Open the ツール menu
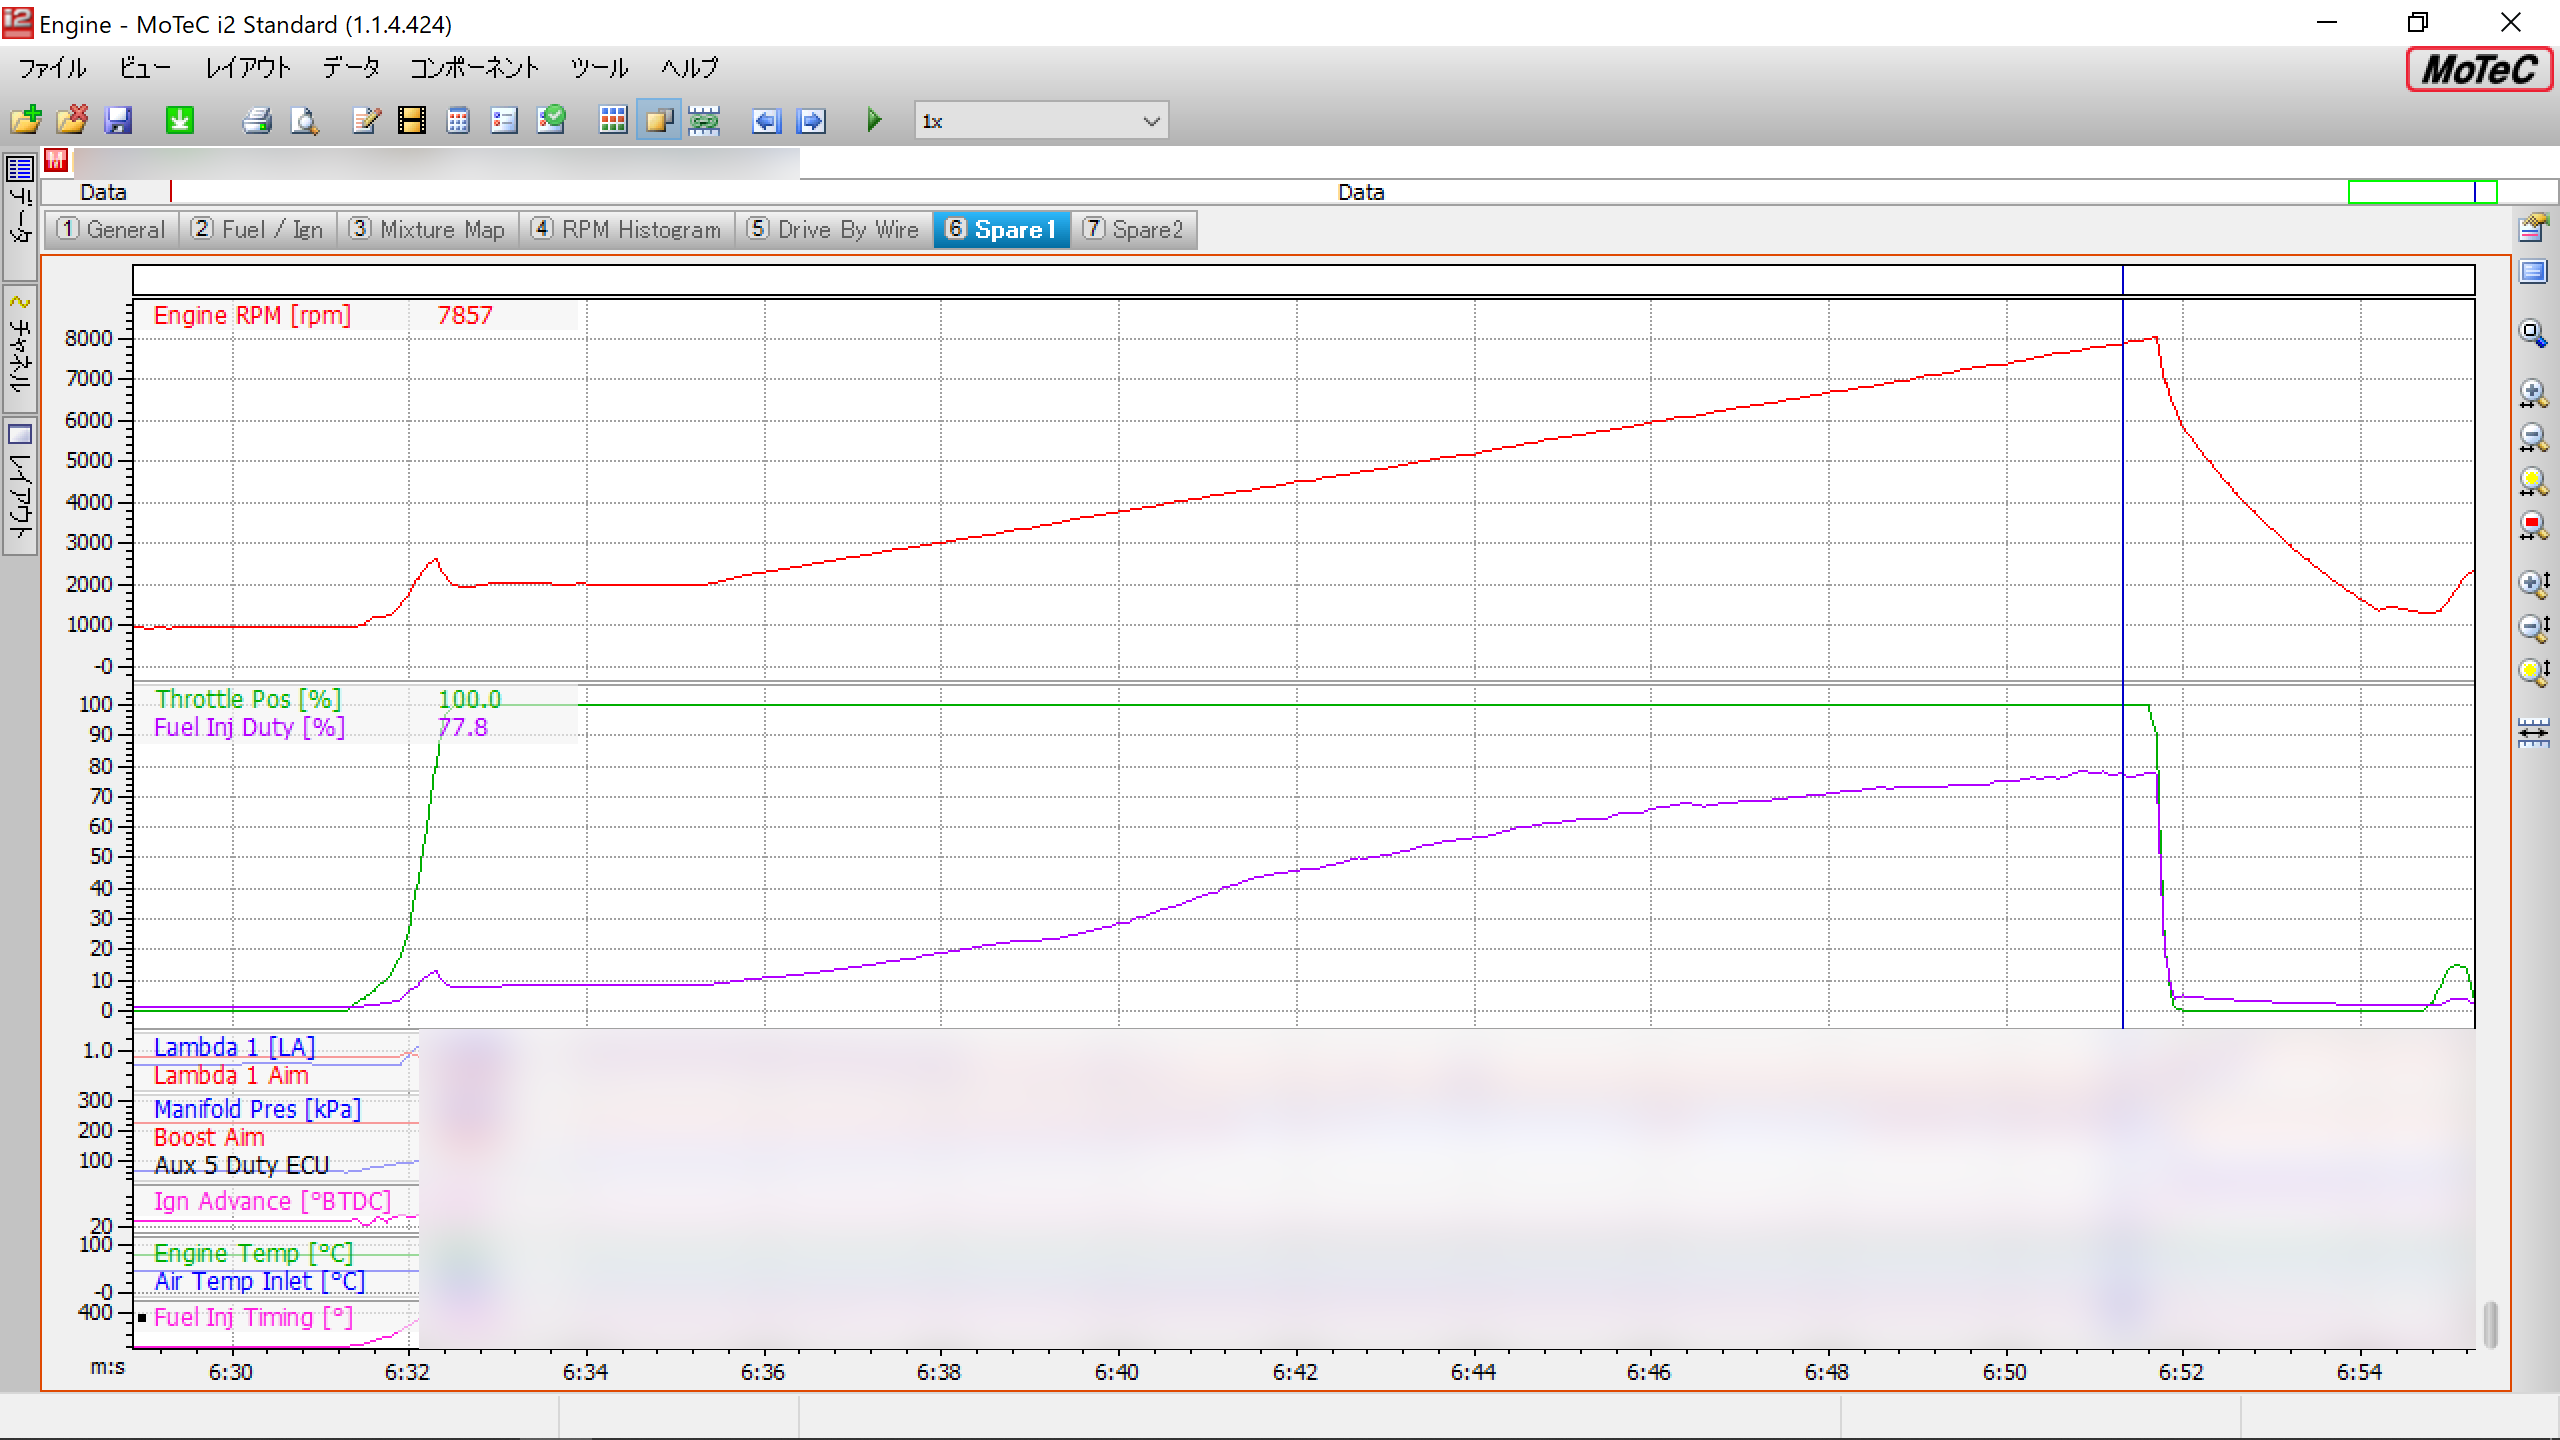 pyautogui.click(x=599, y=68)
